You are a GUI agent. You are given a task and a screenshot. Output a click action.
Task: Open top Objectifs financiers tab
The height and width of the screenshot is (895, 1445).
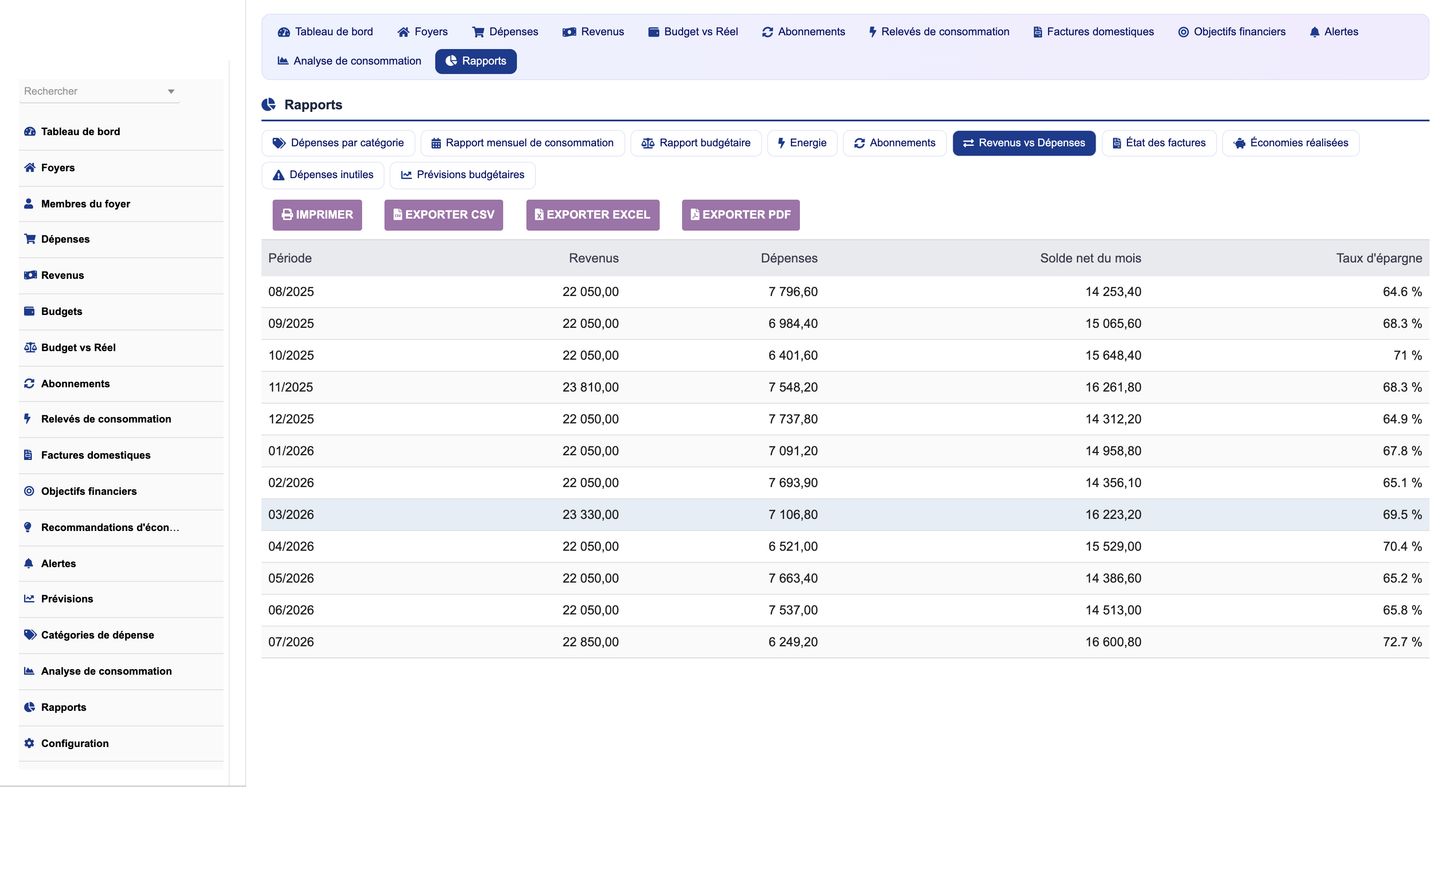pyautogui.click(x=1232, y=32)
